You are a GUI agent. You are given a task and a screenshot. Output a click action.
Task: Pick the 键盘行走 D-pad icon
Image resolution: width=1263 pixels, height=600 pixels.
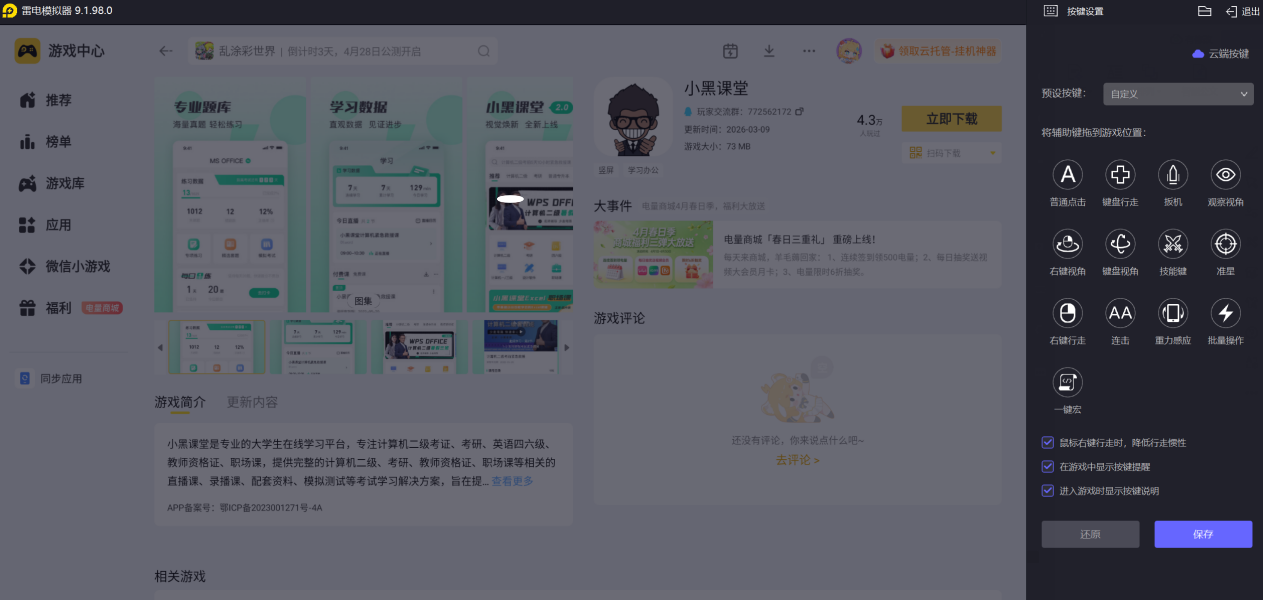(1120, 175)
